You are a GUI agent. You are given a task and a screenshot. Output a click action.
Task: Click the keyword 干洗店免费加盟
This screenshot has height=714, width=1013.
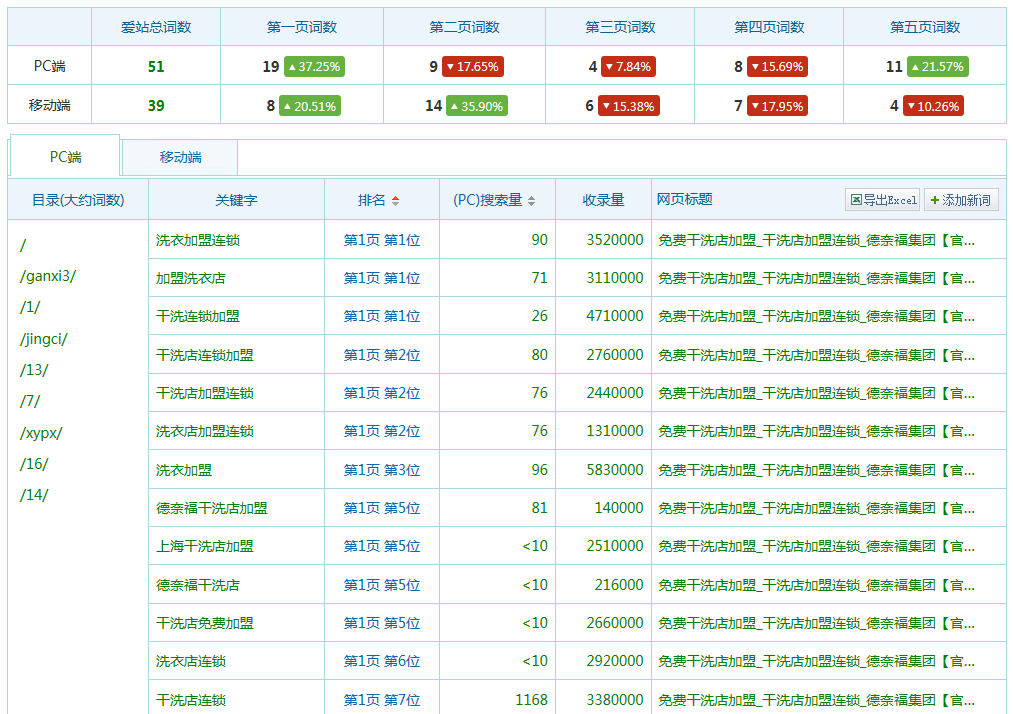pos(205,623)
